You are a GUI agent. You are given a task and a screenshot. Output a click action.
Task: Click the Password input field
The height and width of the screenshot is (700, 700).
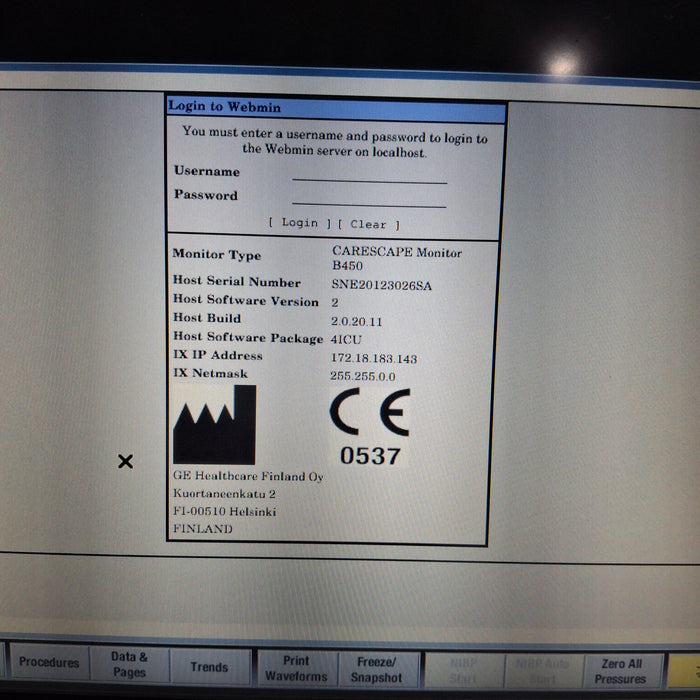coord(369,198)
